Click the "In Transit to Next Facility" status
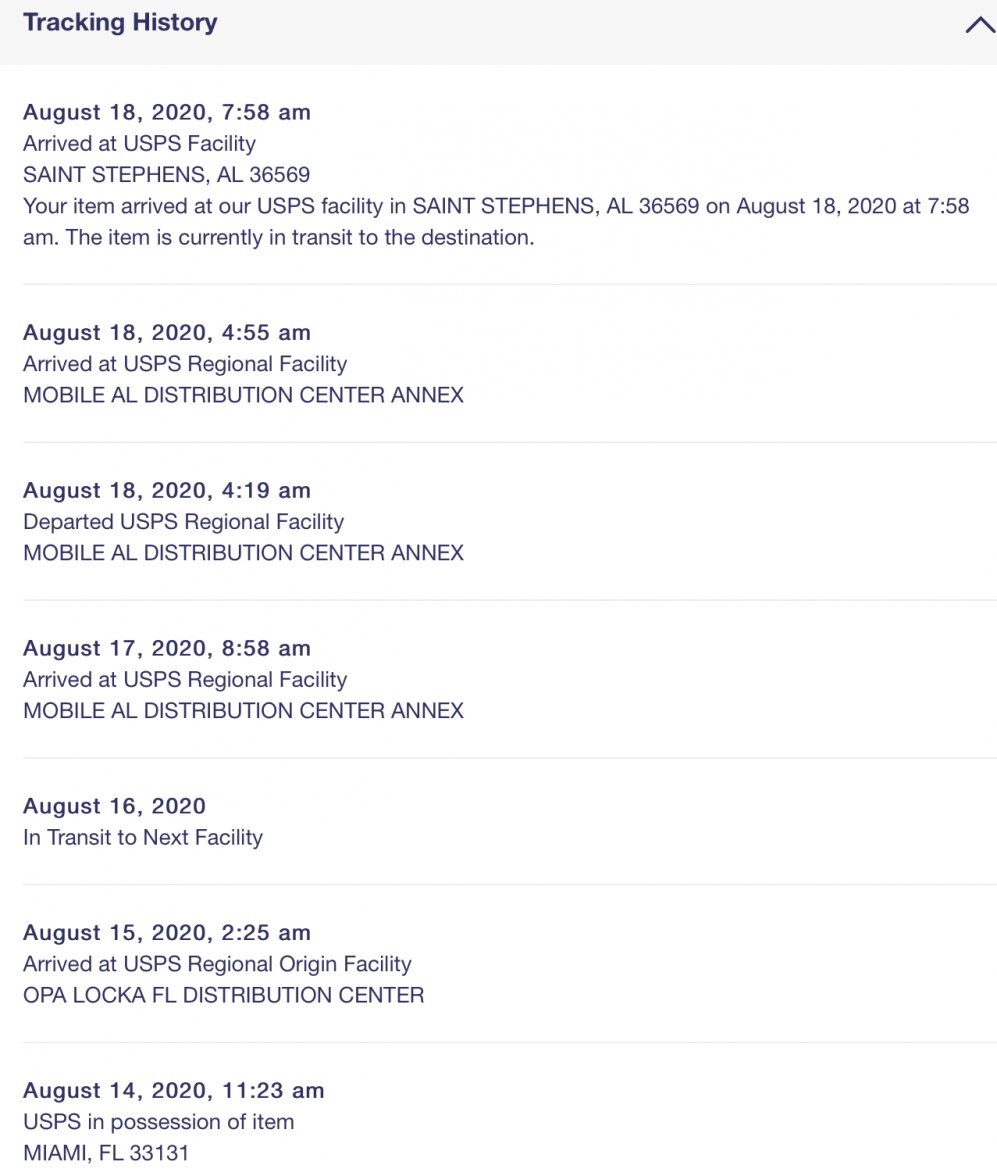The image size is (997, 1176). 143,838
